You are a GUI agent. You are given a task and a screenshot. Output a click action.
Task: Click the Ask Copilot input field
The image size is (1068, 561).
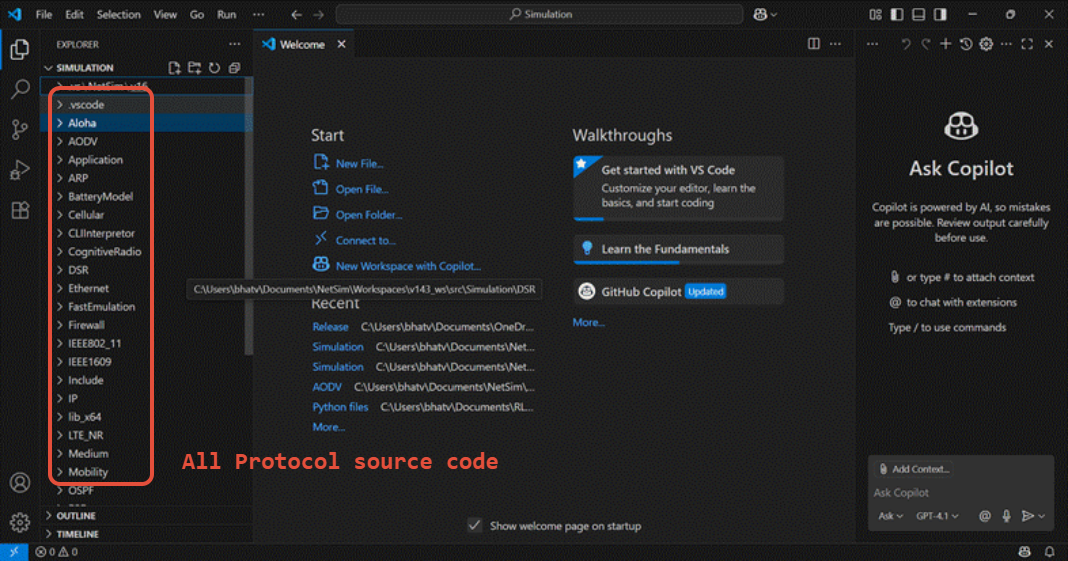click(x=960, y=492)
